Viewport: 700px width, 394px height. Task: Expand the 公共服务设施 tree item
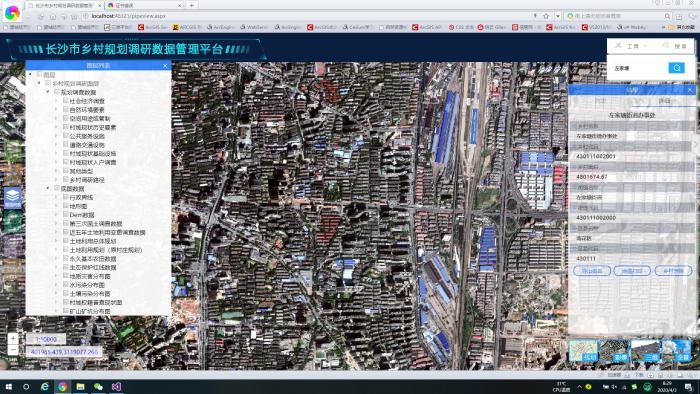tap(57, 136)
